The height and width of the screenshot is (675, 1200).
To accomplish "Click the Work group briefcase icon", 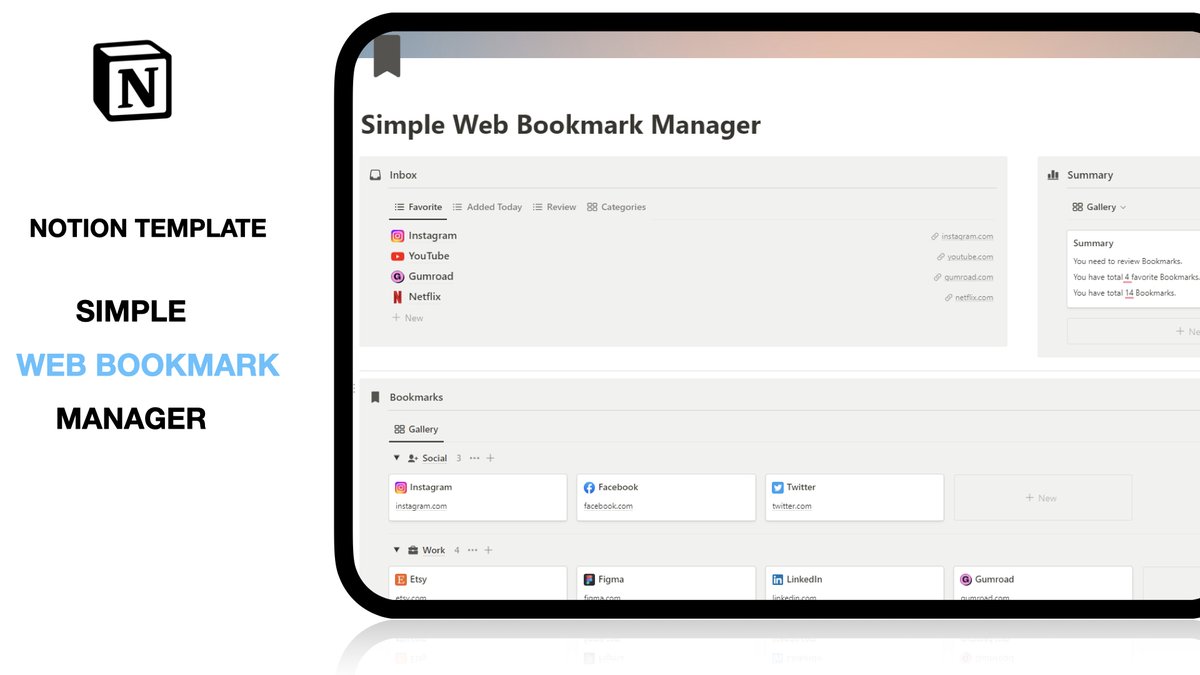I will tap(413, 550).
